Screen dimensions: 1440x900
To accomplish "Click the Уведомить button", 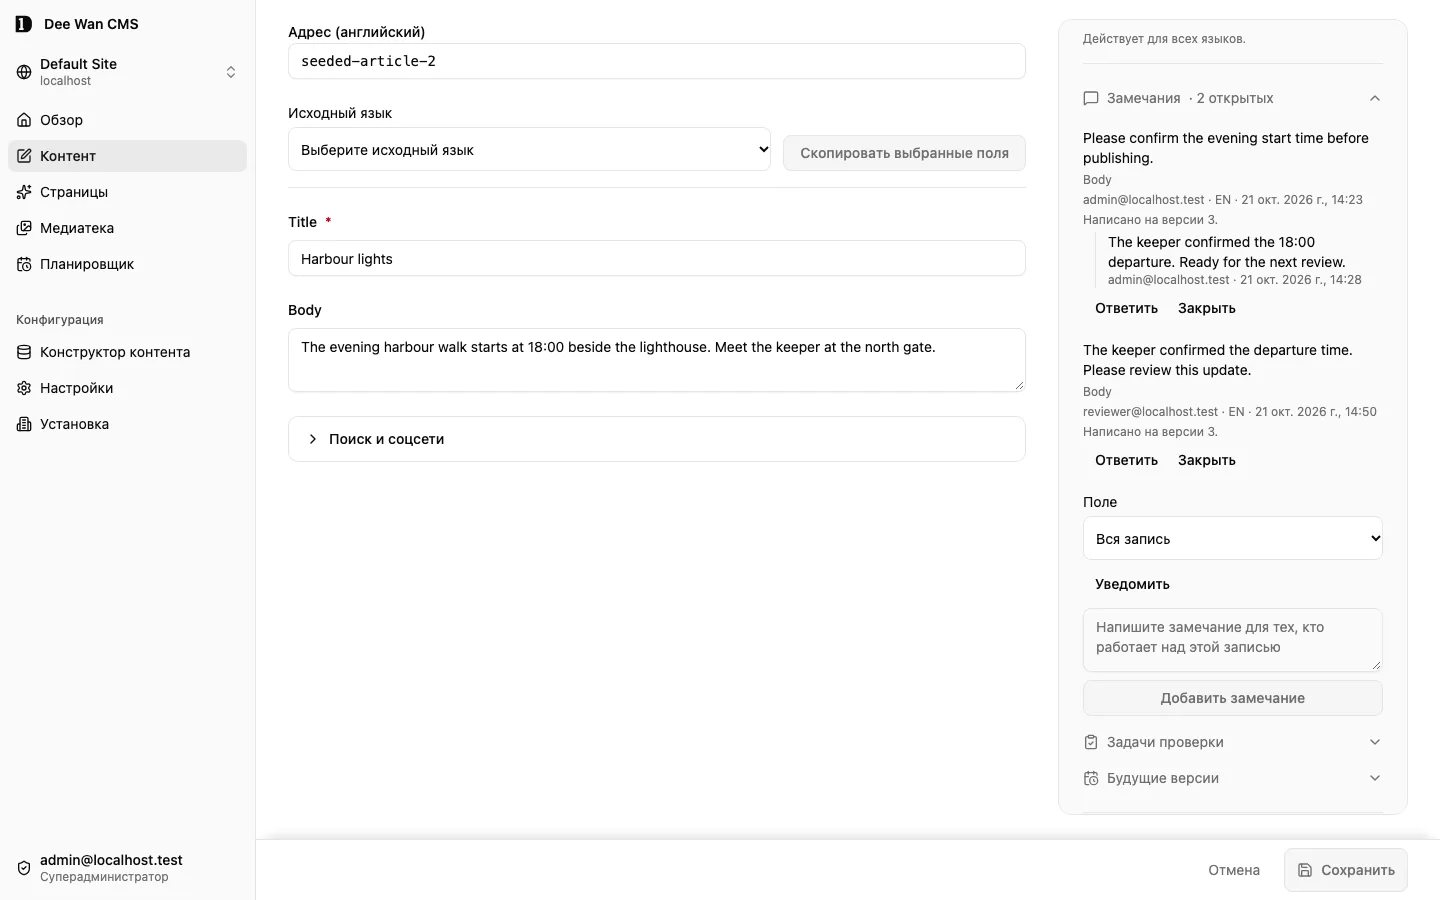I will [1132, 584].
